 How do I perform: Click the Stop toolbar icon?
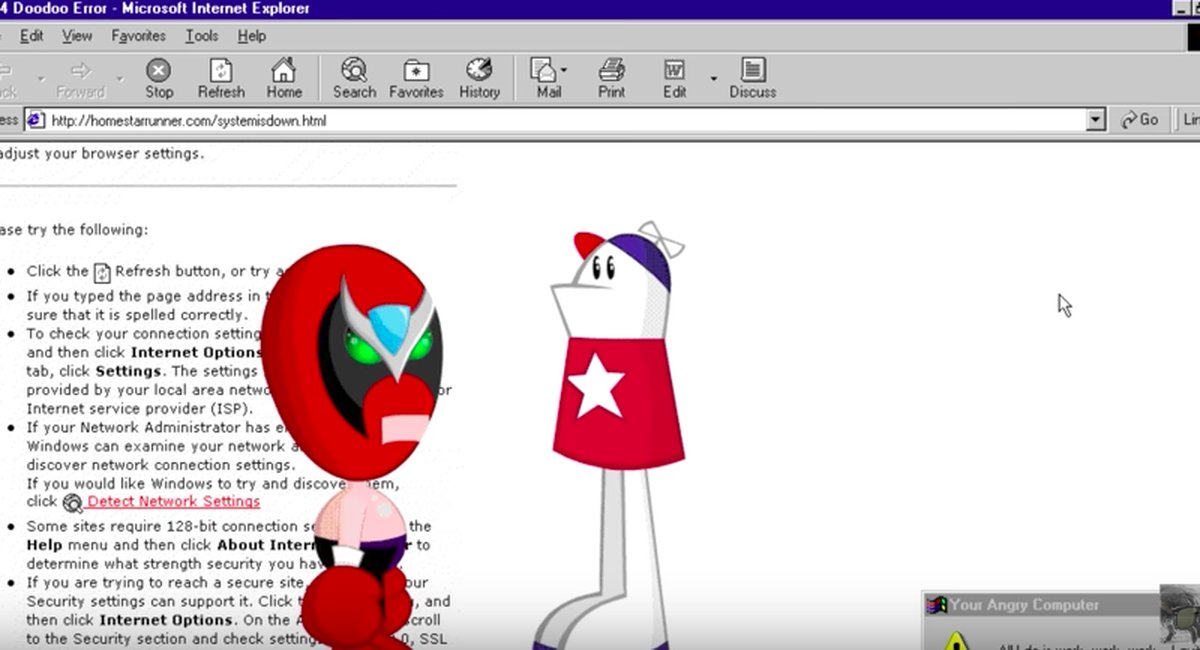(159, 78)
